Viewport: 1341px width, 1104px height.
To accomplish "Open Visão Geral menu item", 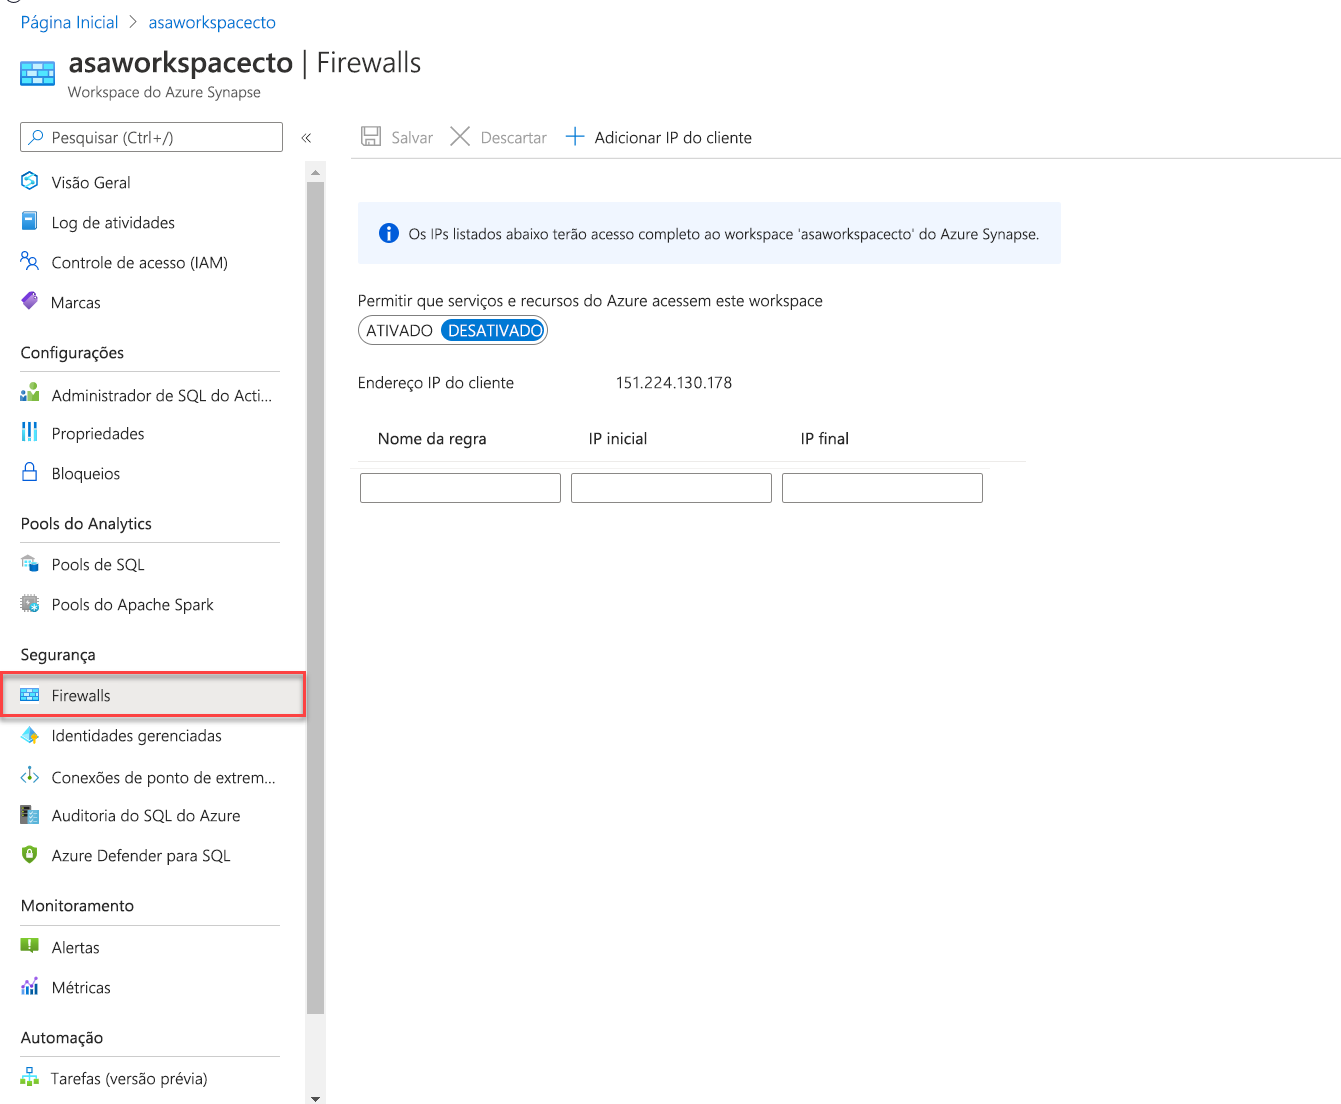I will pos(91,182).
